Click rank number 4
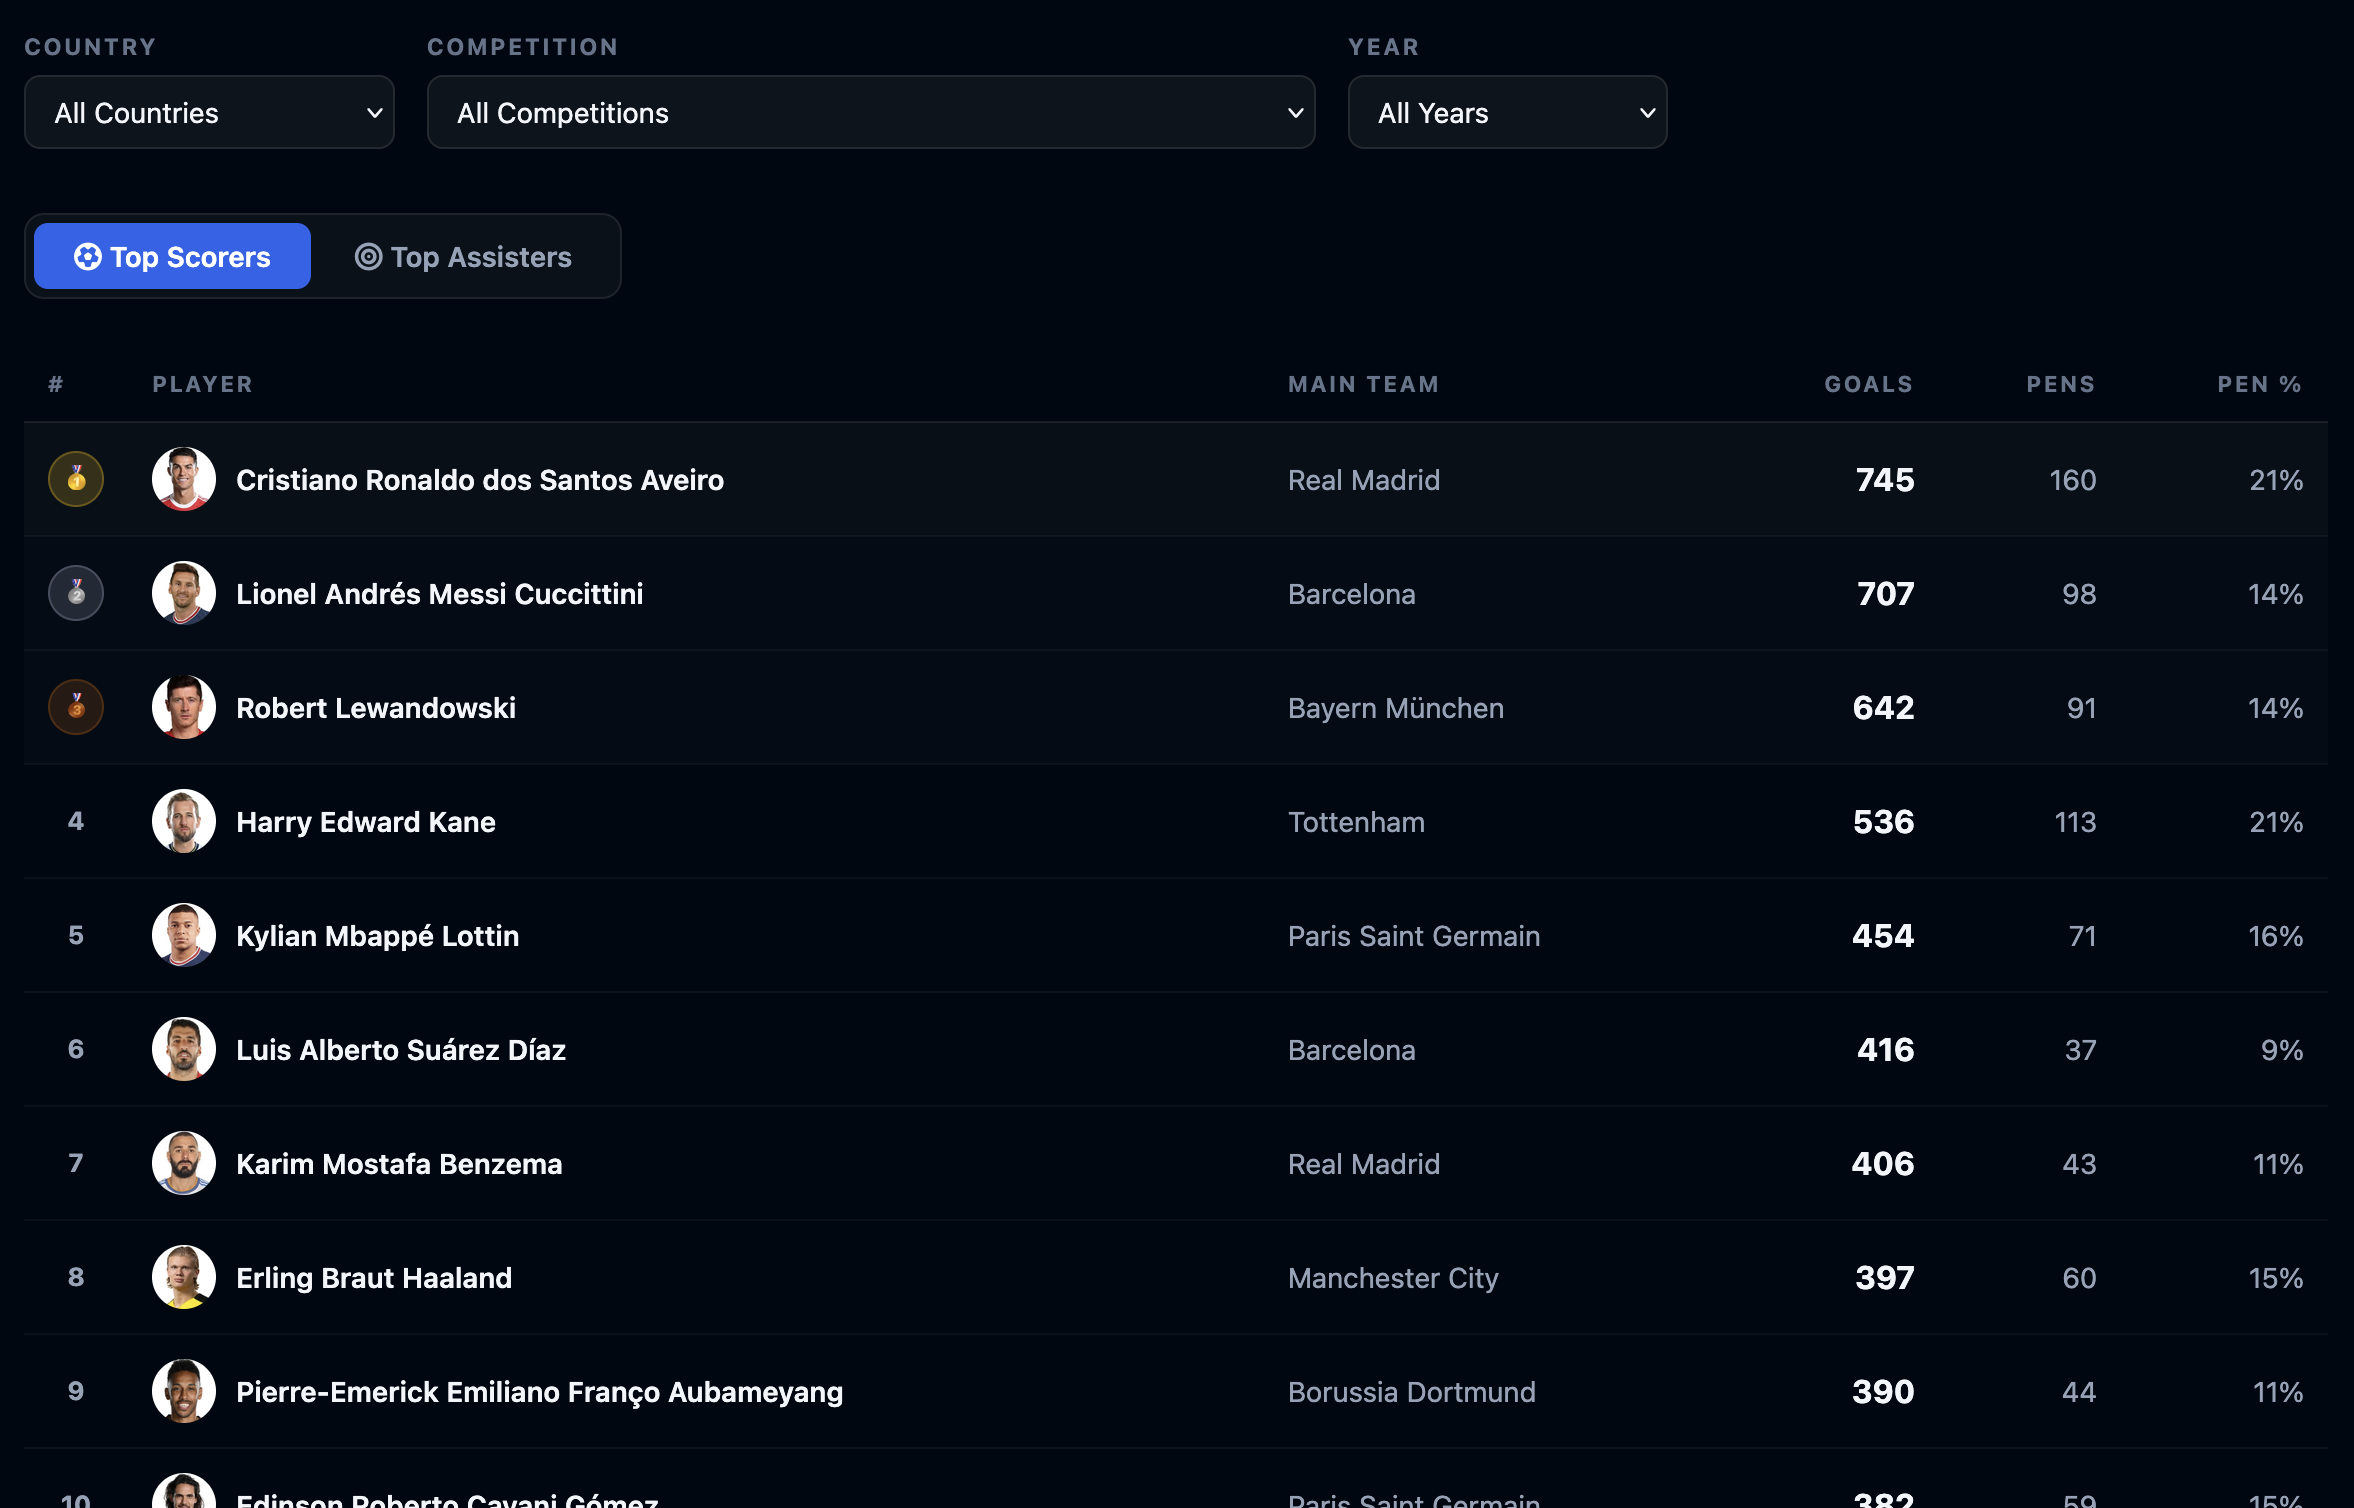2354x1508 pixels. (76, 821)
